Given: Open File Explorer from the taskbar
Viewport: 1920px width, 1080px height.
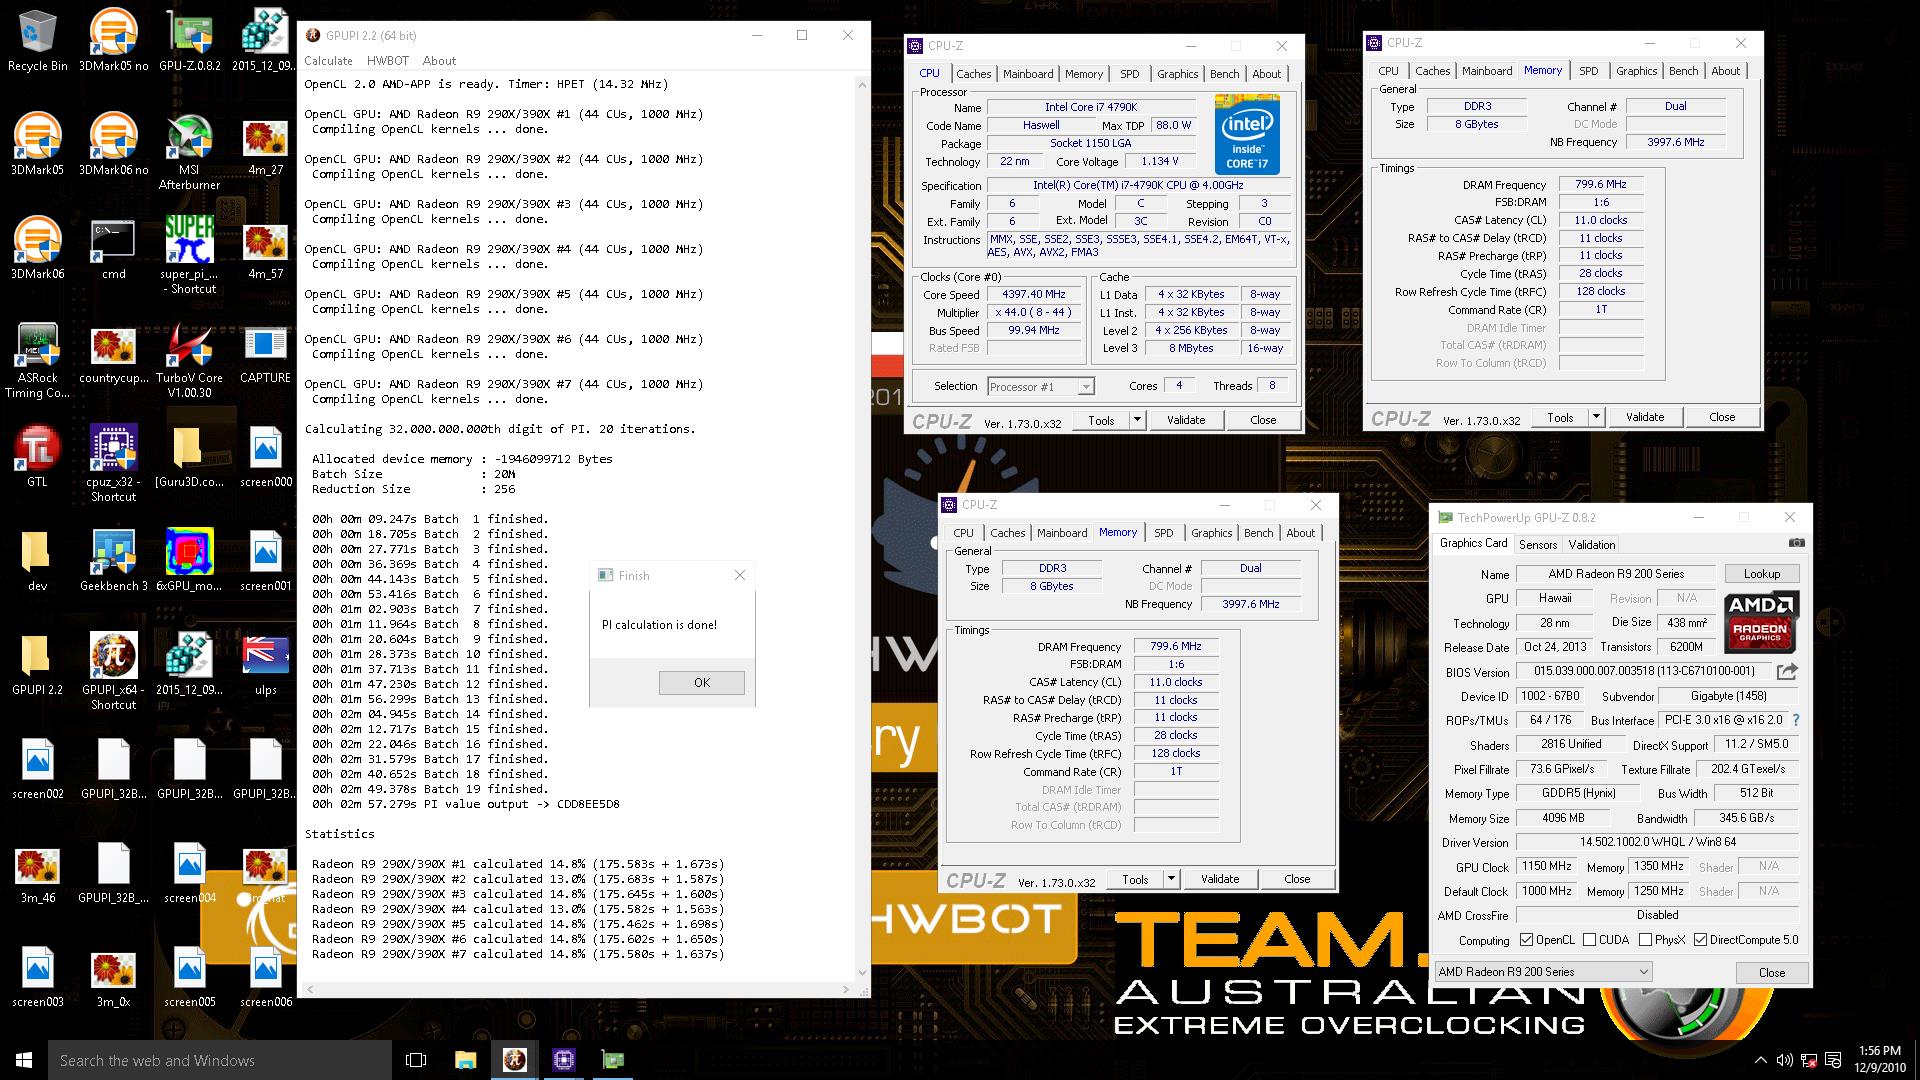Looking at the screenshot, I should [465, 1060].
